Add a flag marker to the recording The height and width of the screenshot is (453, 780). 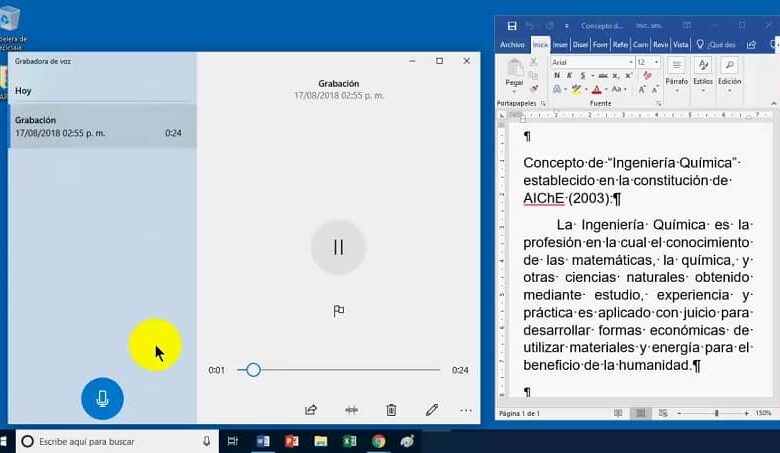[339, 311]
